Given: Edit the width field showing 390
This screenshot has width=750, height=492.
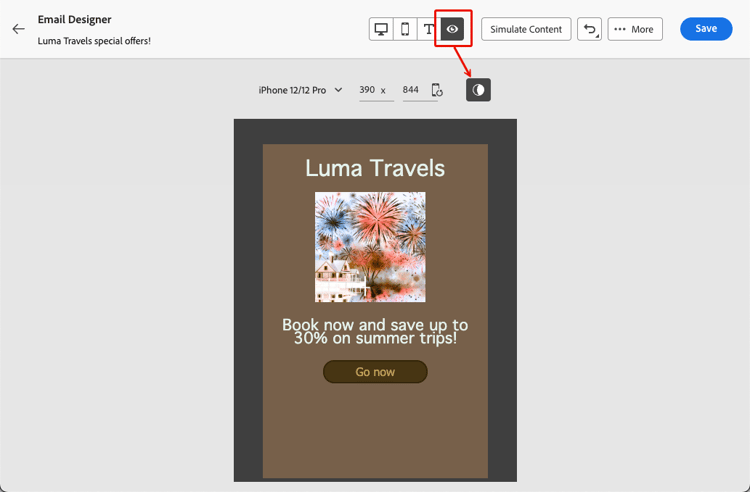Looking at the screenshot, I should 376,90.
